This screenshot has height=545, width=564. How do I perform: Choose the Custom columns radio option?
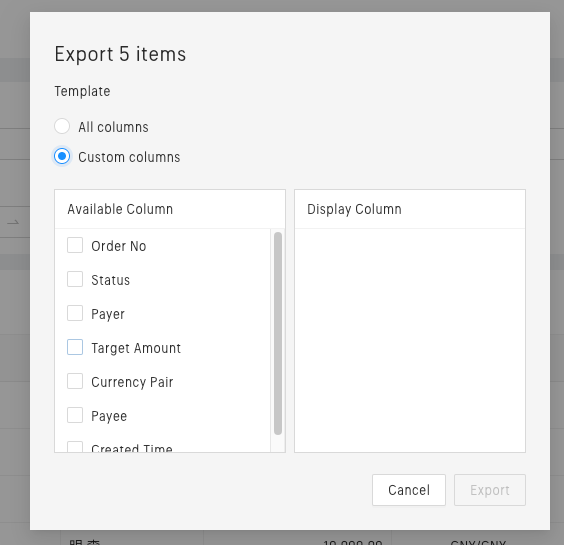tap(62, 156)
